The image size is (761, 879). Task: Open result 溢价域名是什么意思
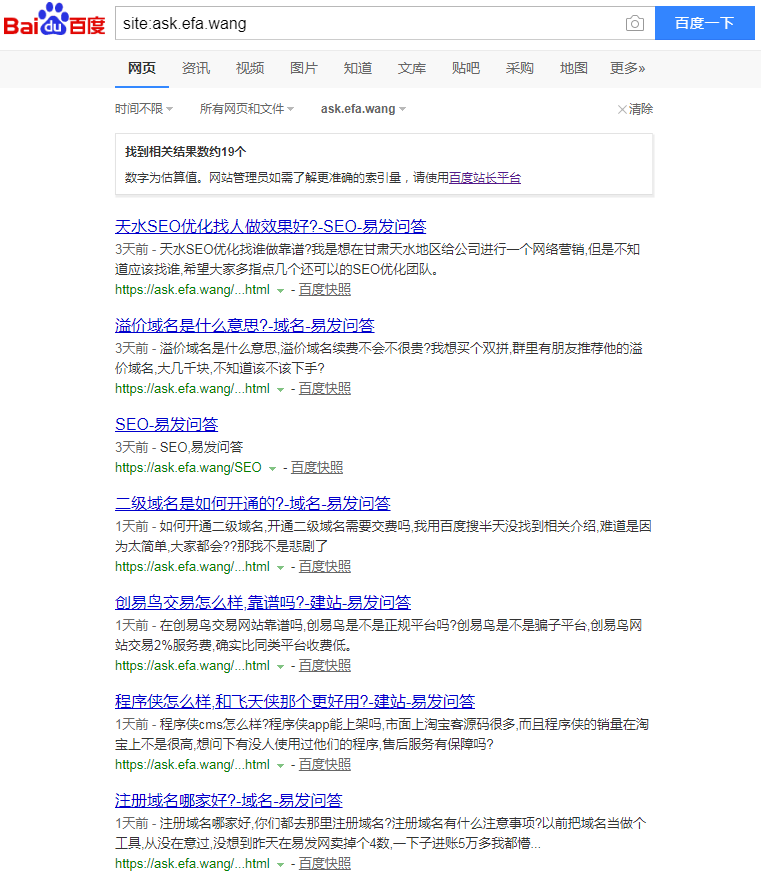pos(245,326)
